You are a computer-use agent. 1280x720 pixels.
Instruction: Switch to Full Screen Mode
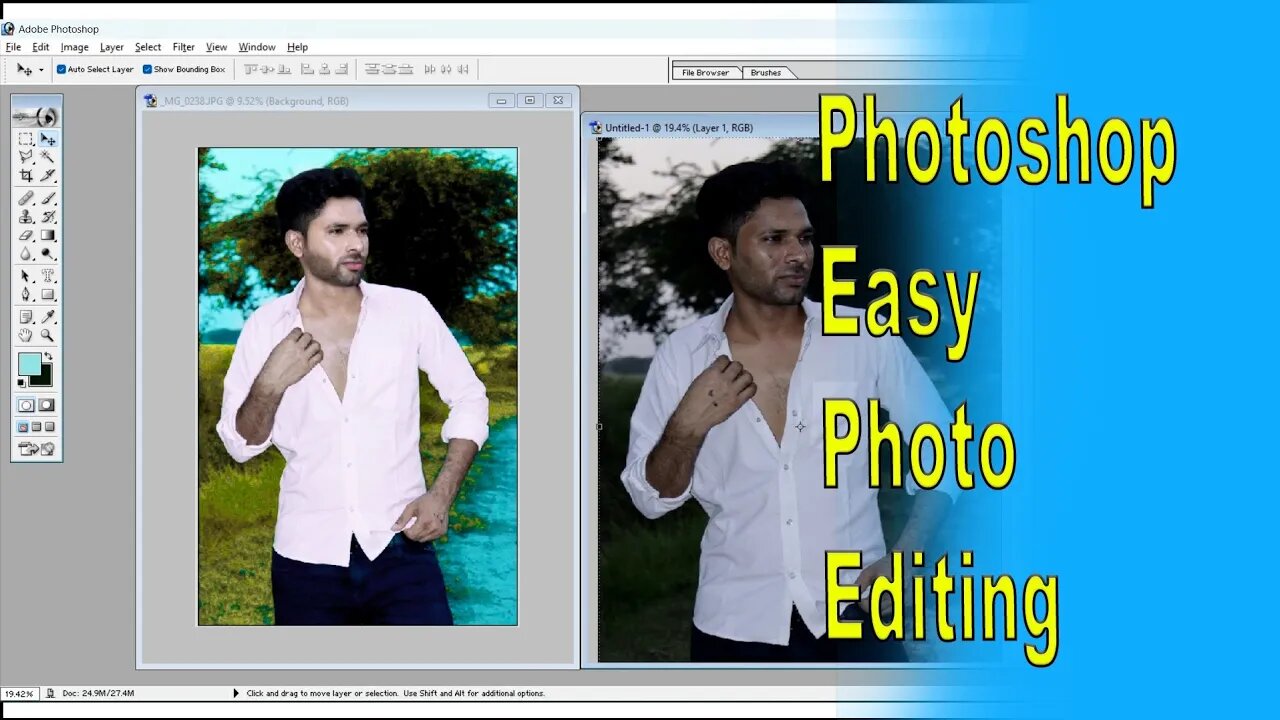coord(49,427)
